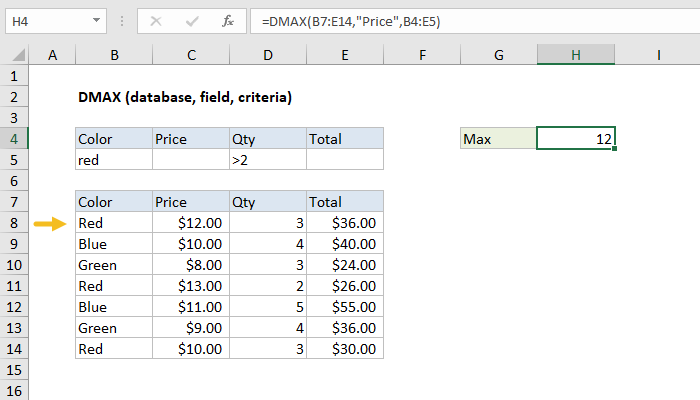
Task: Select row 1 header
Action: [x=14, y=76]
